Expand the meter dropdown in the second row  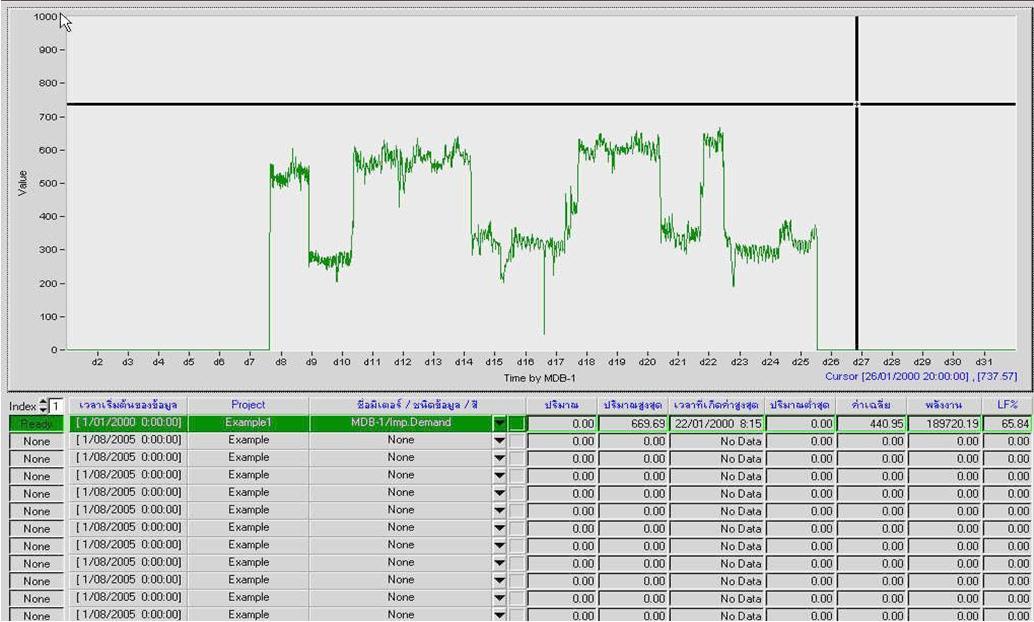point(499,441)
